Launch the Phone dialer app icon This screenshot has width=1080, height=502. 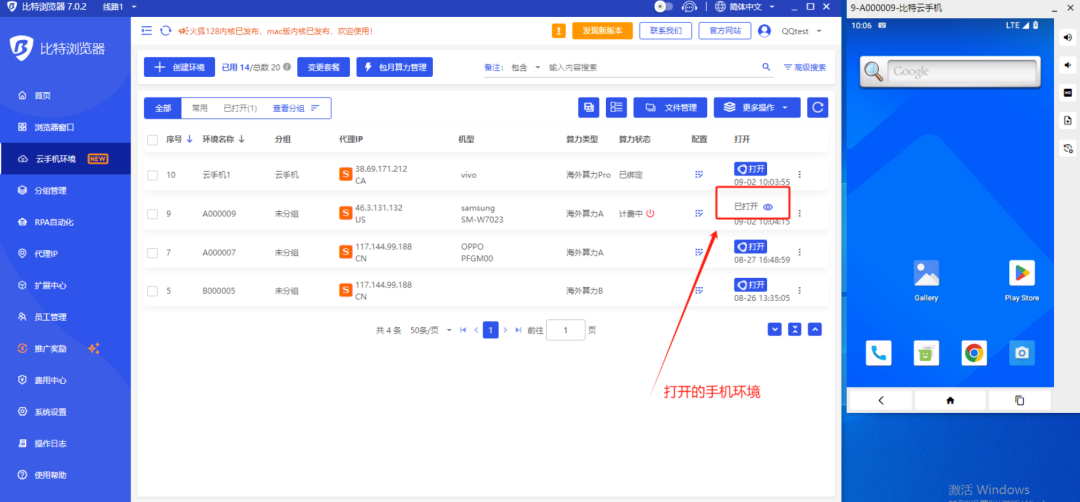coord(878,353)
